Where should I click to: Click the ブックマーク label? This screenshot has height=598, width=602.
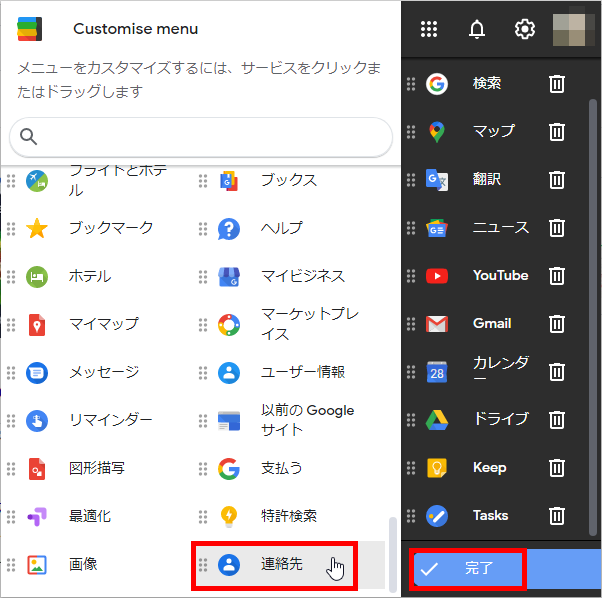[111, 228]
